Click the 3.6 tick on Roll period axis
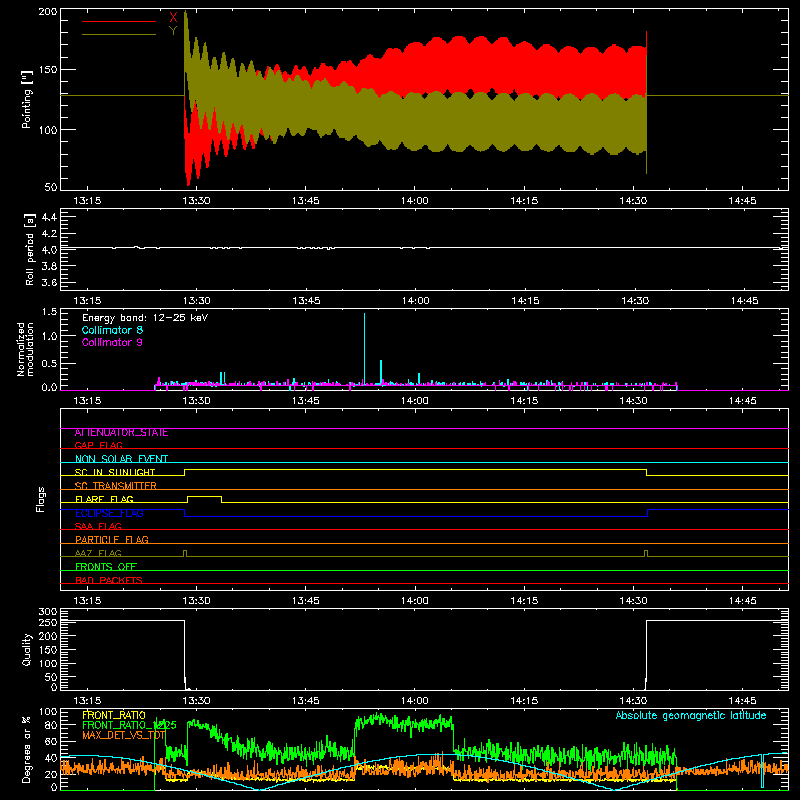Screen dimensions: 800x800 click(x=49, y=283)
